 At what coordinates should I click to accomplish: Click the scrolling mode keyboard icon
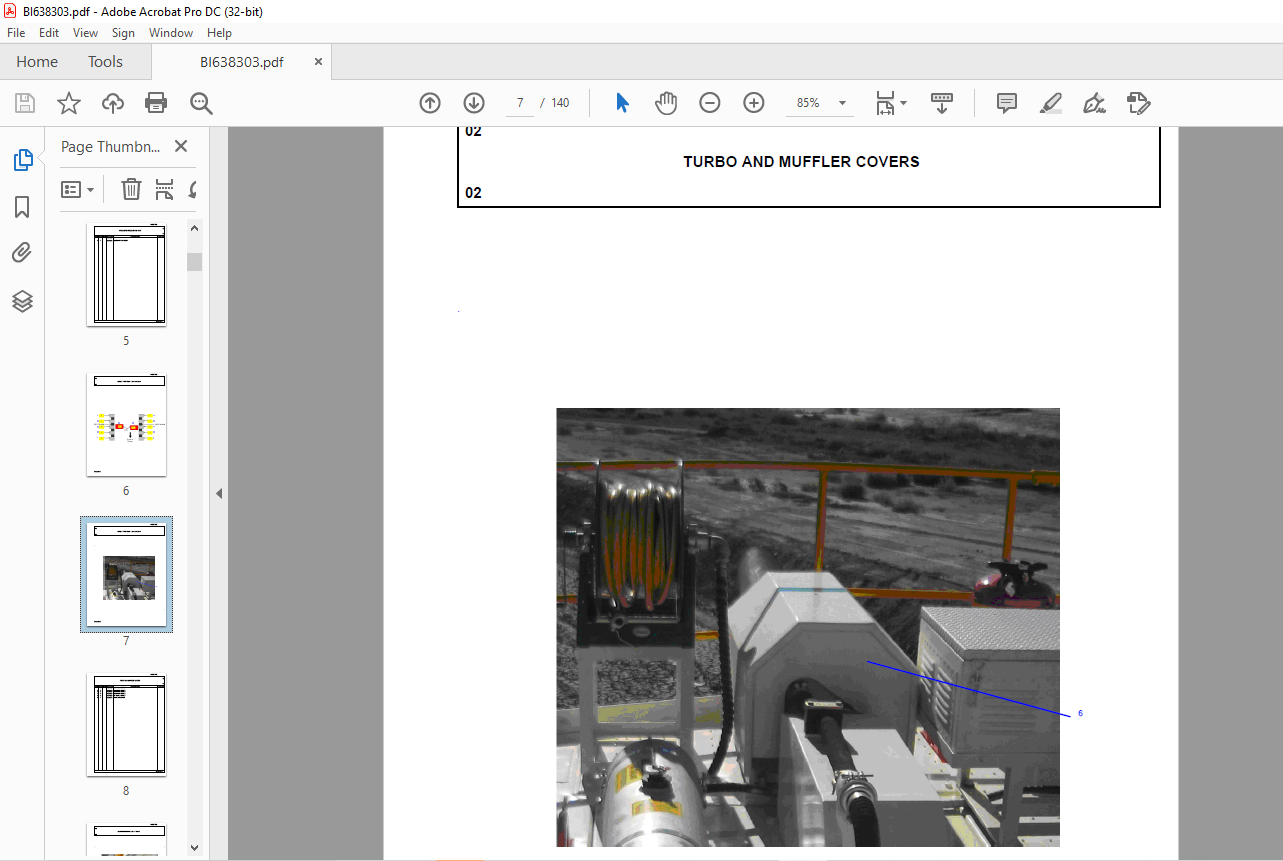[x=942, y=103]
